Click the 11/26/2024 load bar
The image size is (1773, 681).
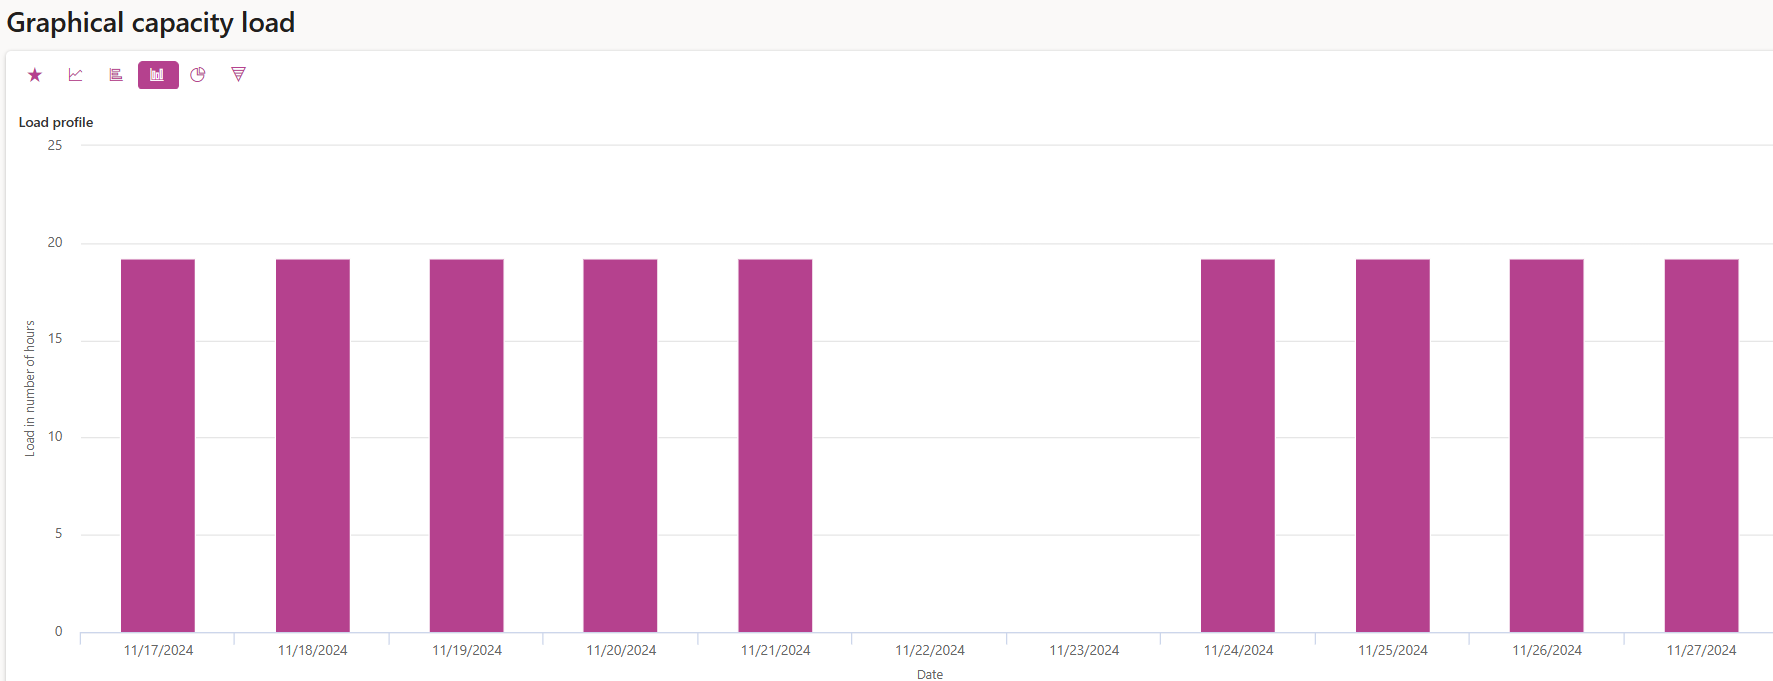click(1547, 445)
